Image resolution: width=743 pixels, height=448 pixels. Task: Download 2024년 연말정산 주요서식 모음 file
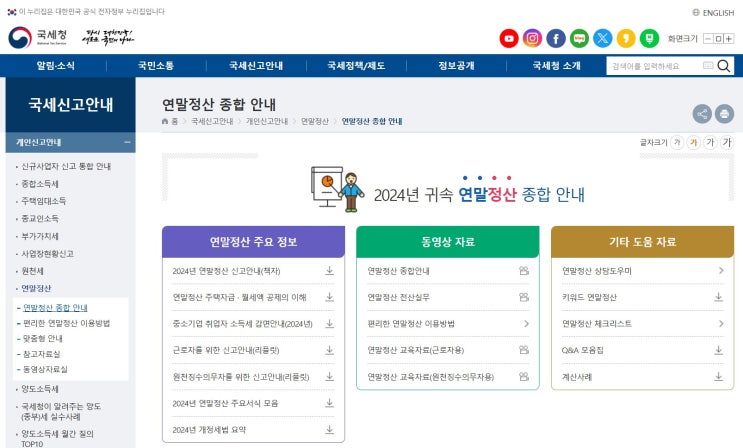coord(329,403)
